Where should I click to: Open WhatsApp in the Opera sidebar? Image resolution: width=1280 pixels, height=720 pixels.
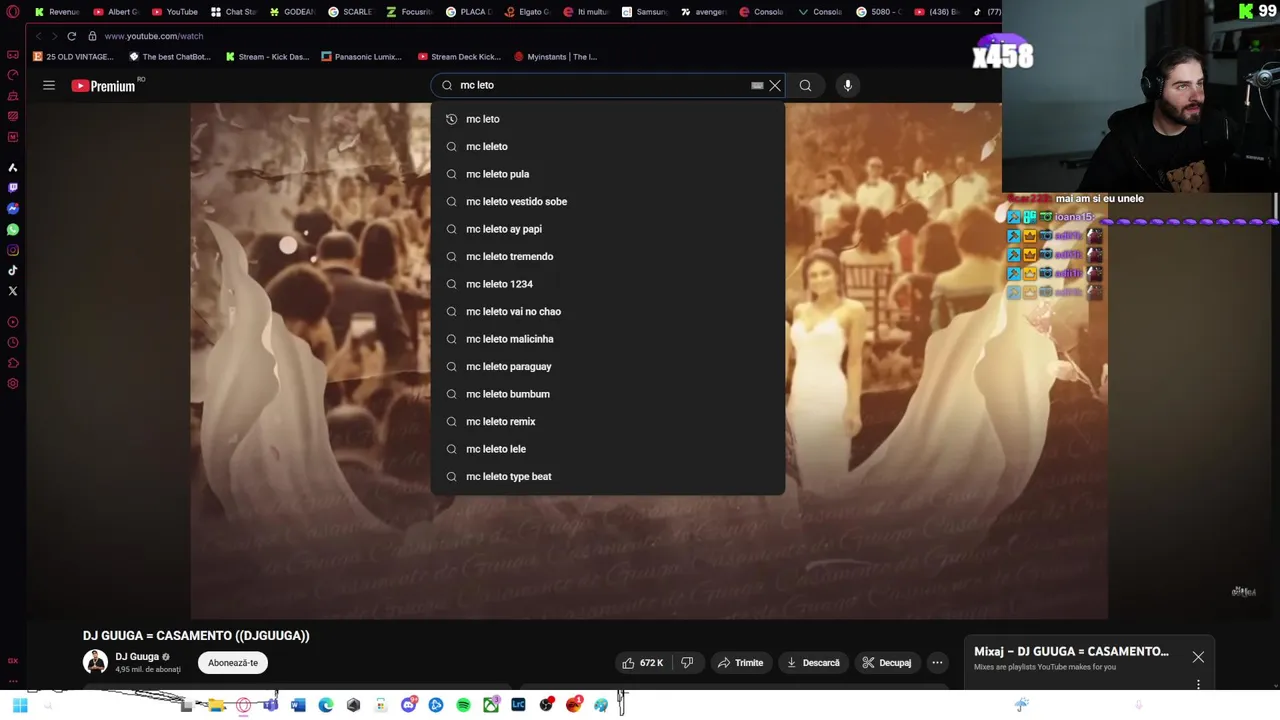(13, 230)
